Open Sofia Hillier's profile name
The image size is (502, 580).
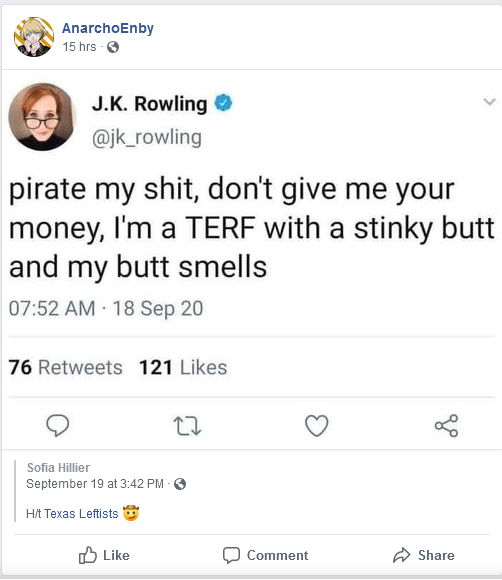point(58,468)
